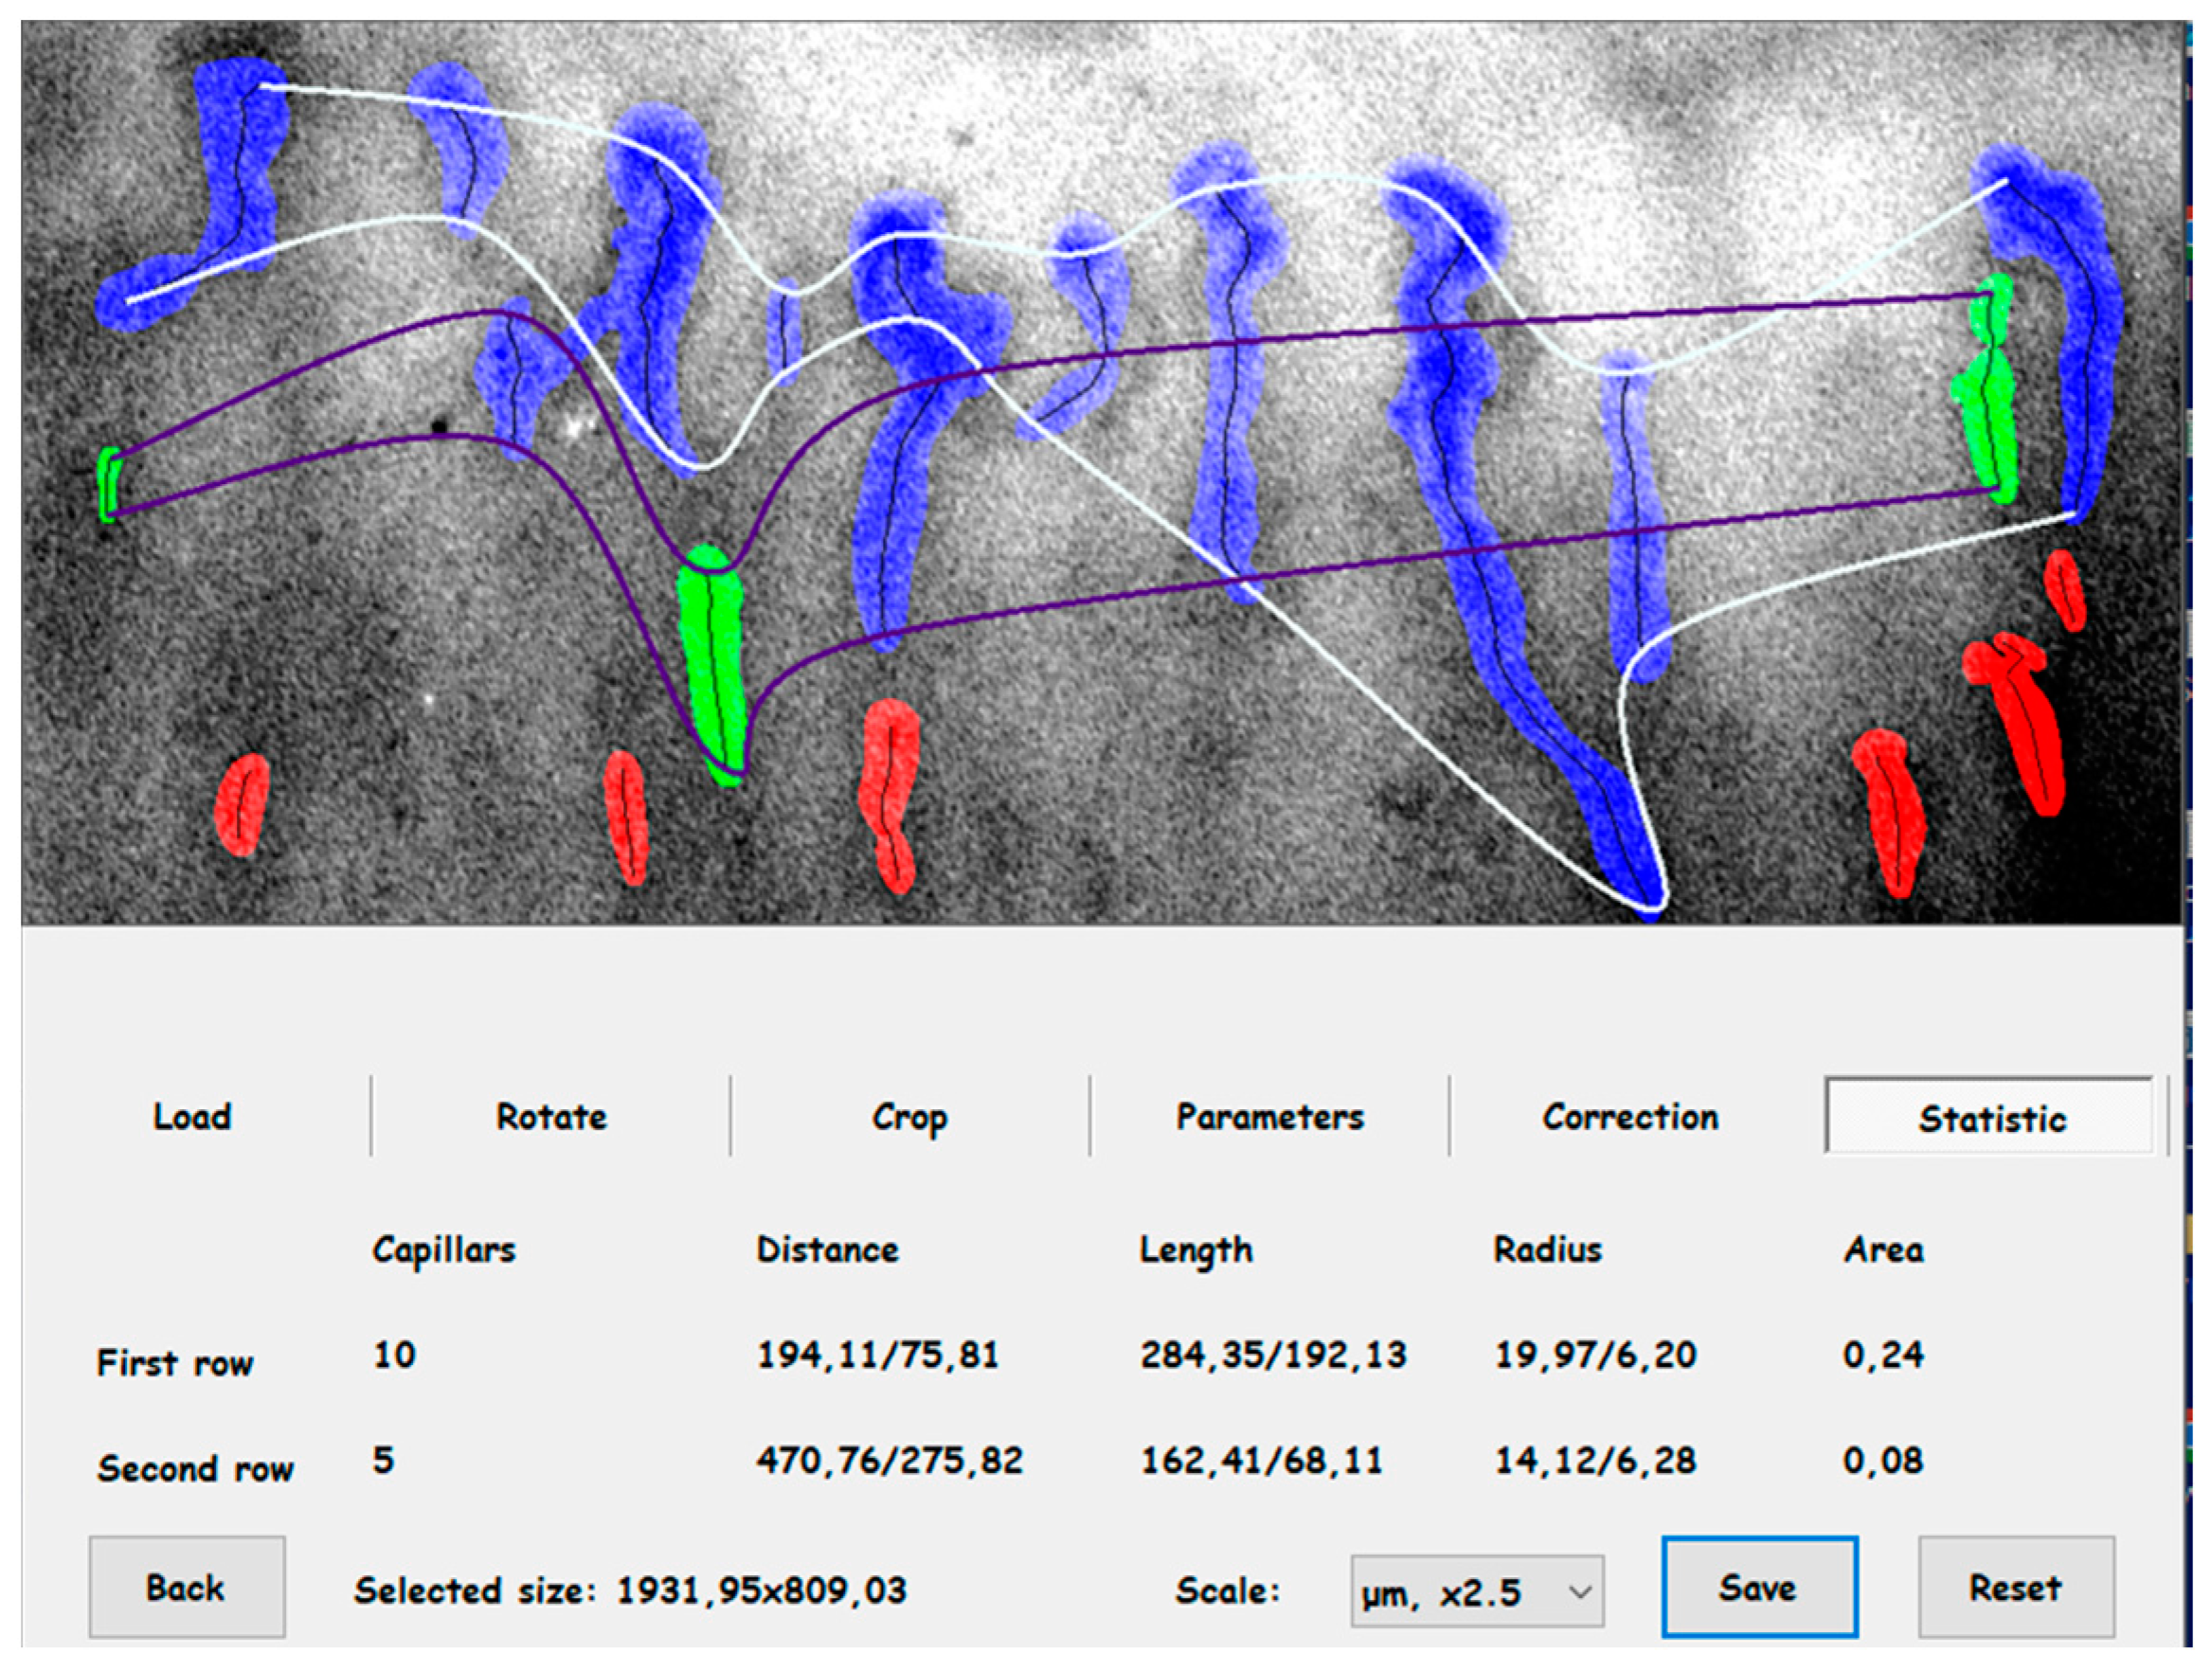Select the Correction tab
Viewport: 2212px width, 1670px height.
1630,1117
